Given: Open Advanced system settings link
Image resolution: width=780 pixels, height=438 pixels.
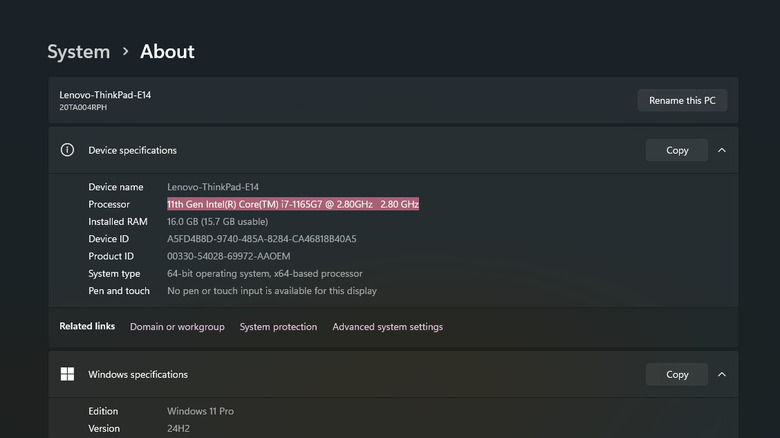Looking at the screenshot, I should [x=387, y=327].
